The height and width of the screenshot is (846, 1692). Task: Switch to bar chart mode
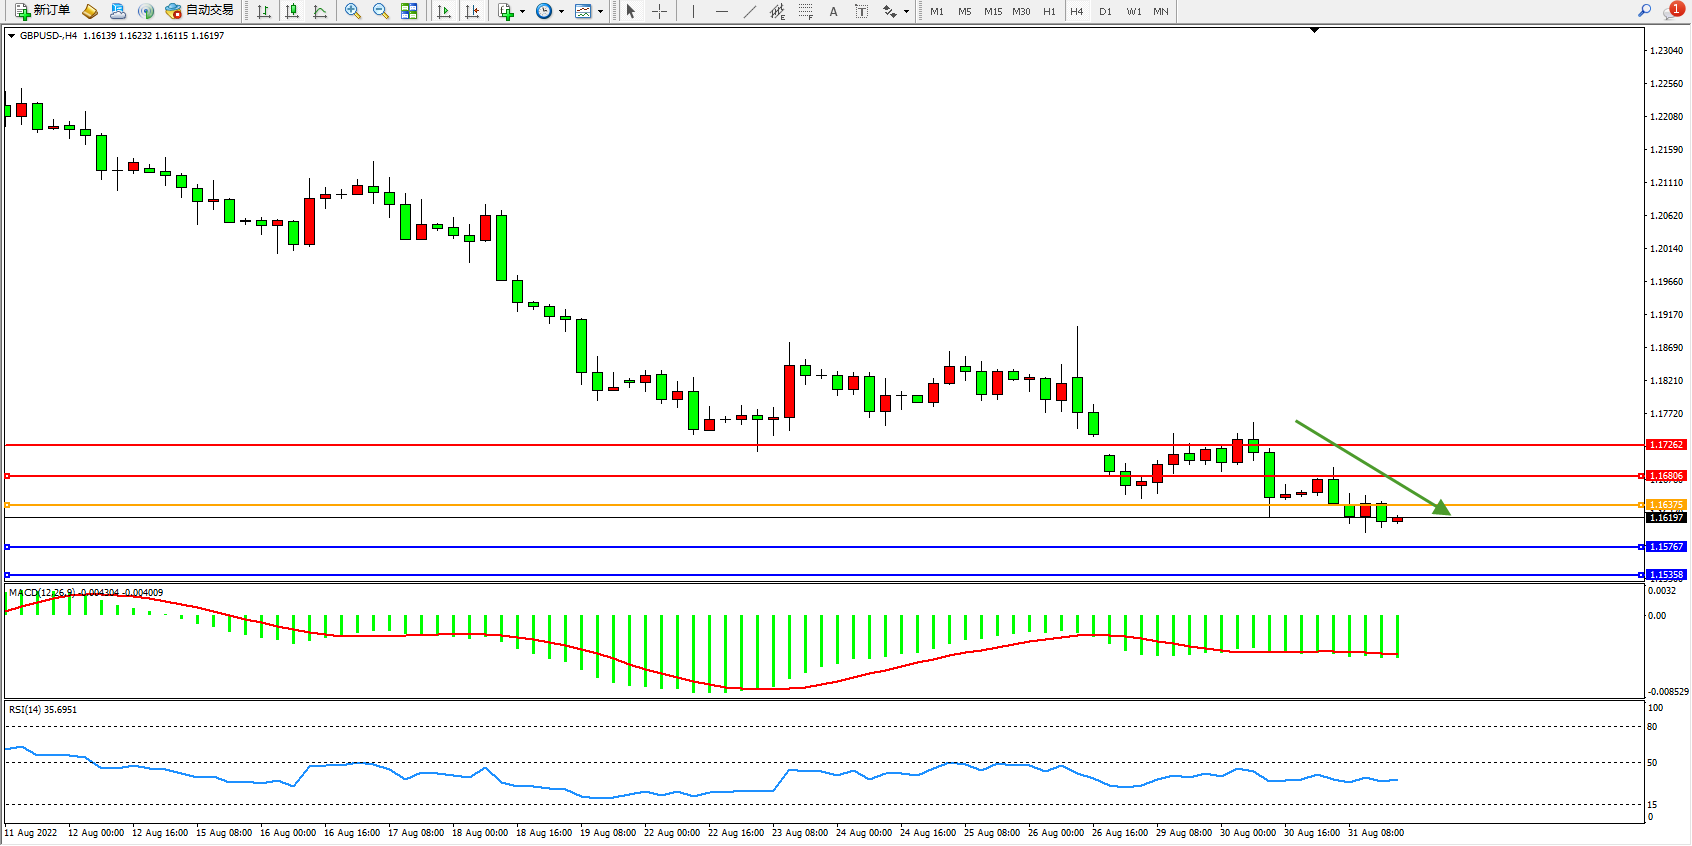(x=264, y=11)
